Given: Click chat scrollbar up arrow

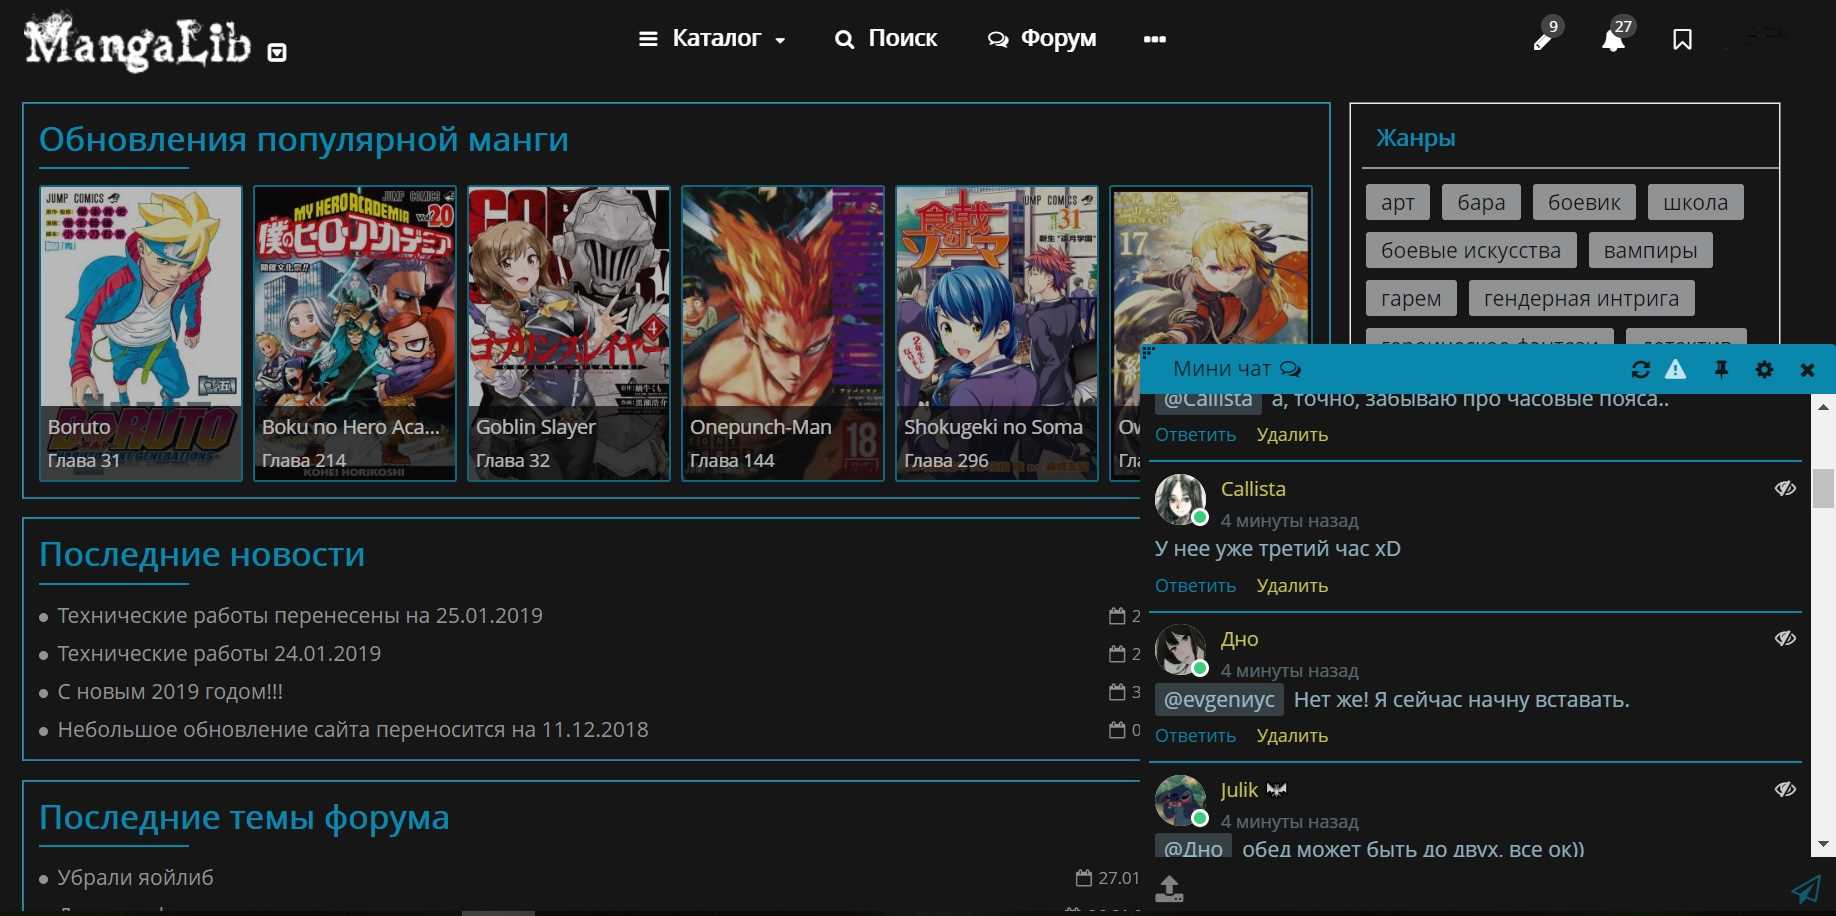Looking at the screenshot, I should (x=1823, y=406).
